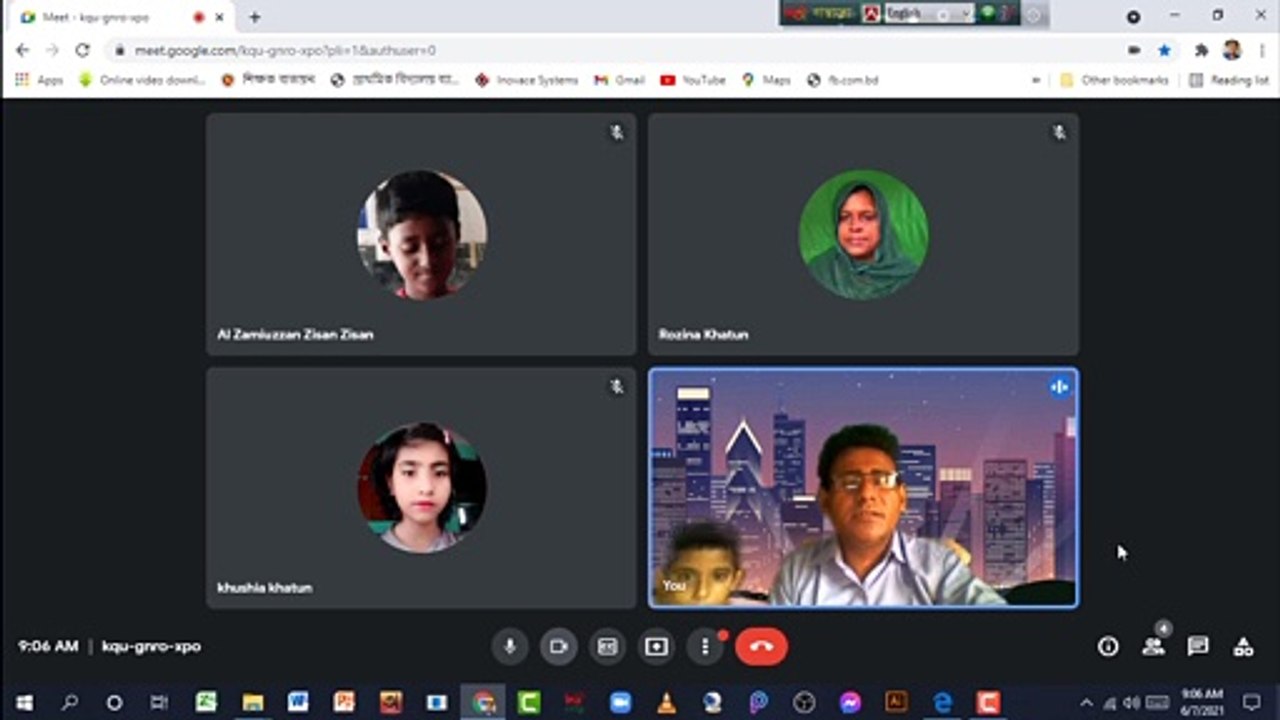
Task: Open Windows notification center
Action: pyautogui.click(x=1252, y=702)
